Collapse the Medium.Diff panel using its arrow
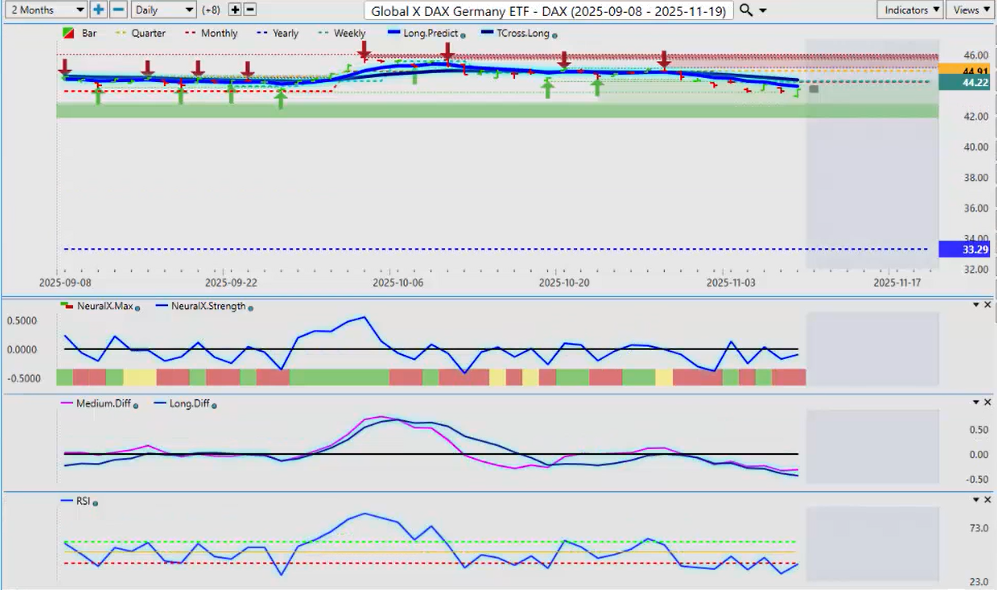This screenshot has height=590, width=997. click(975, 402)
